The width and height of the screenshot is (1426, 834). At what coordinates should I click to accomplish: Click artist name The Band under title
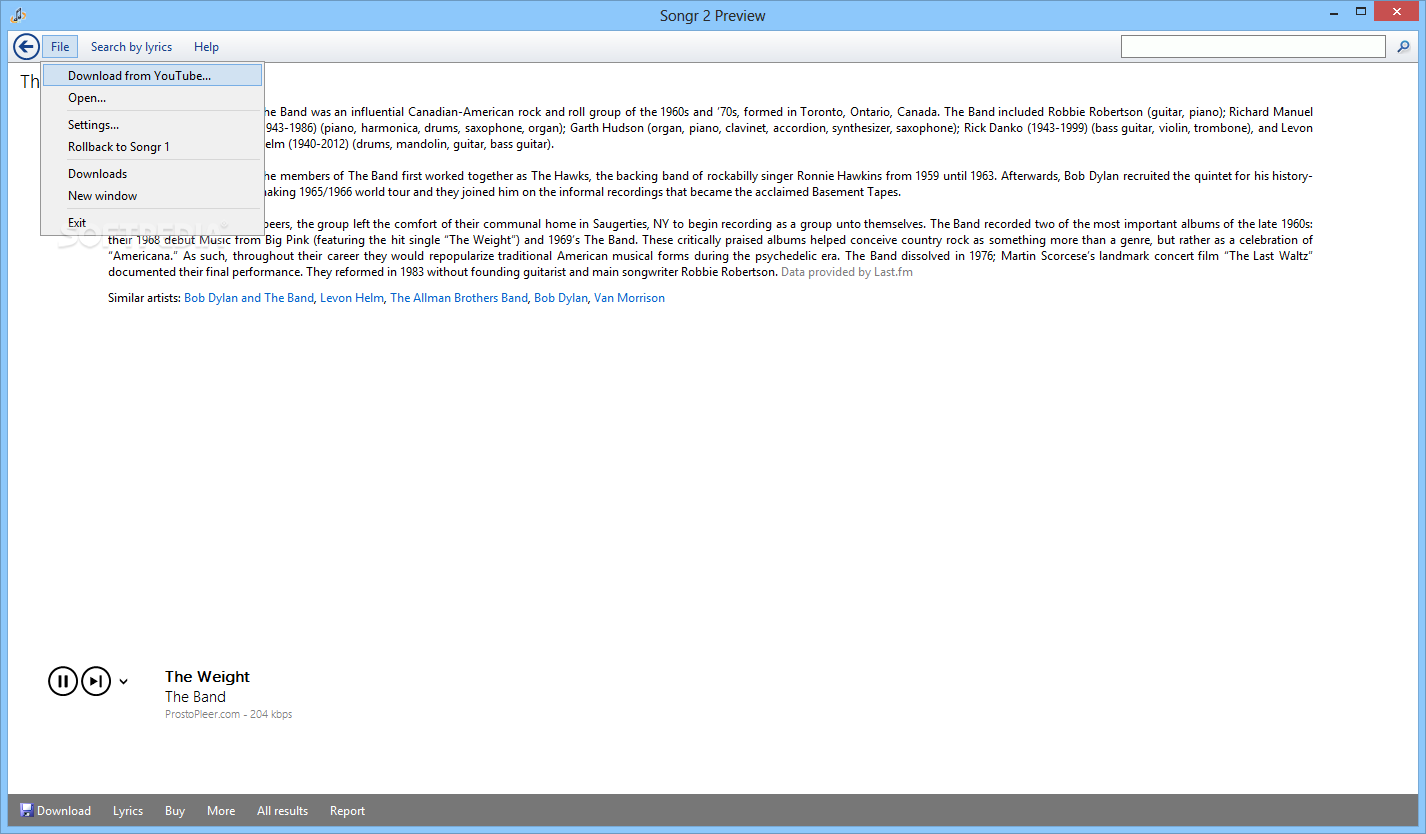coord(195,697)
